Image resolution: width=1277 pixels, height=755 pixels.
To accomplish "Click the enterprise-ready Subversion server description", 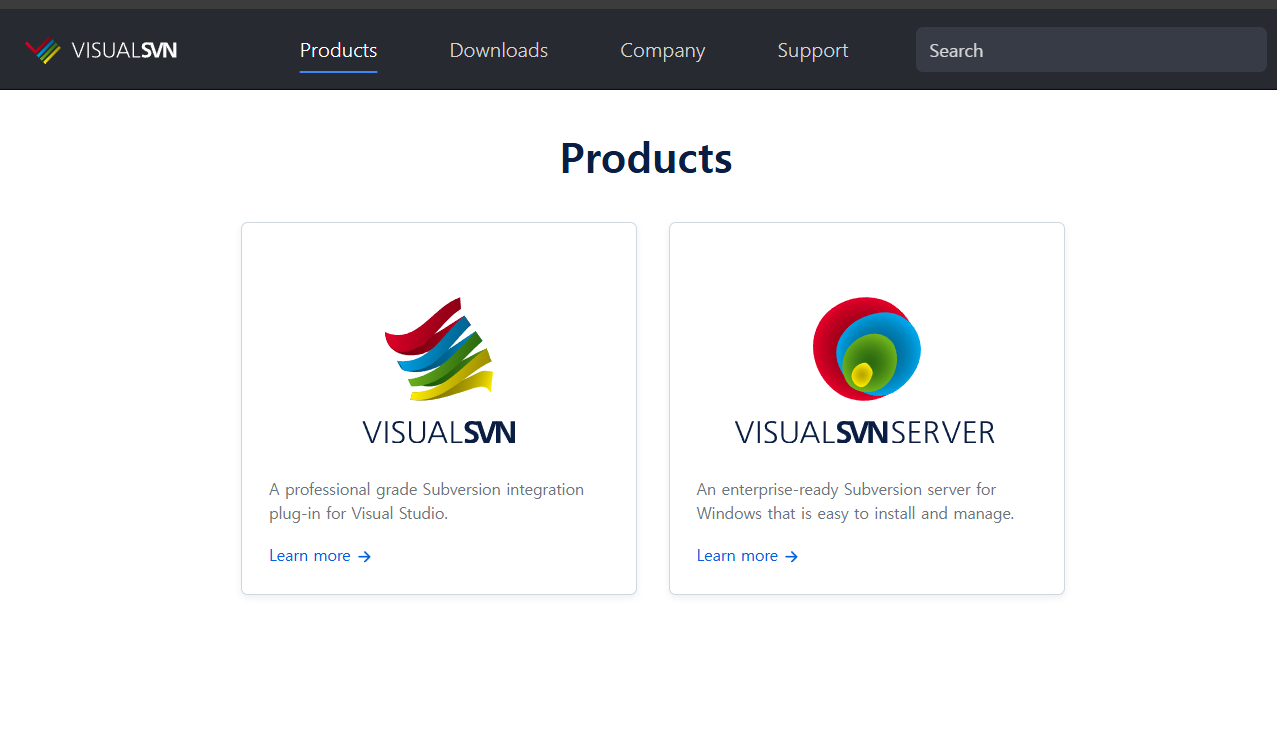I will point(856,502).
